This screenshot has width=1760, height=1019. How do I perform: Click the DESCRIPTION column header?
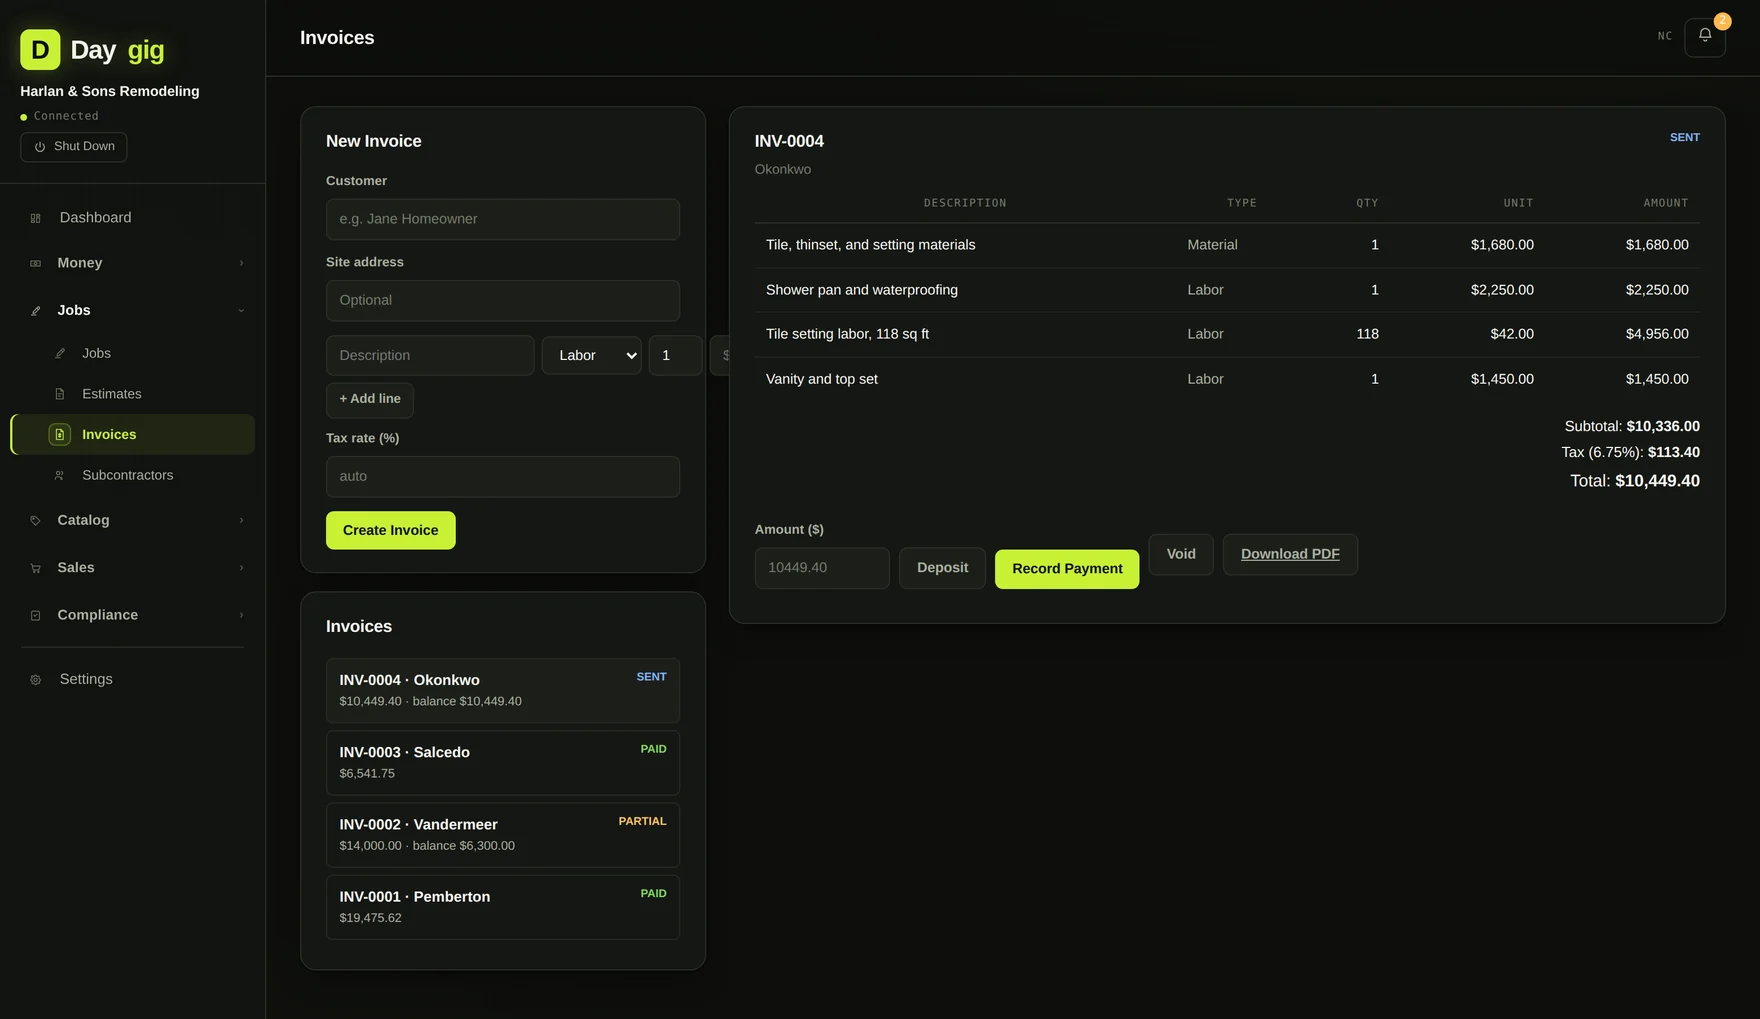pos(965,203)
